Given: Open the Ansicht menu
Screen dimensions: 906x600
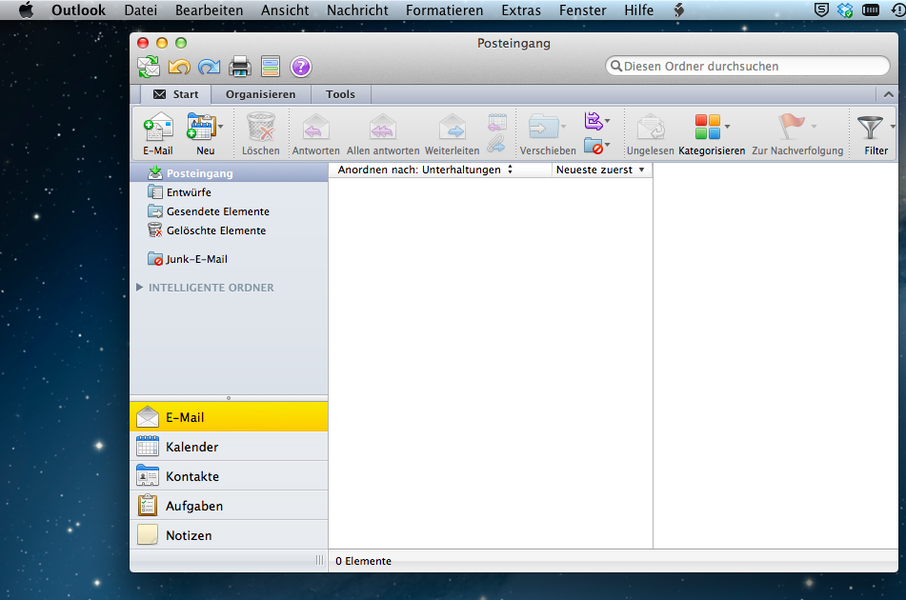Looking at the screenshot, I should click(x=285, y=10).
